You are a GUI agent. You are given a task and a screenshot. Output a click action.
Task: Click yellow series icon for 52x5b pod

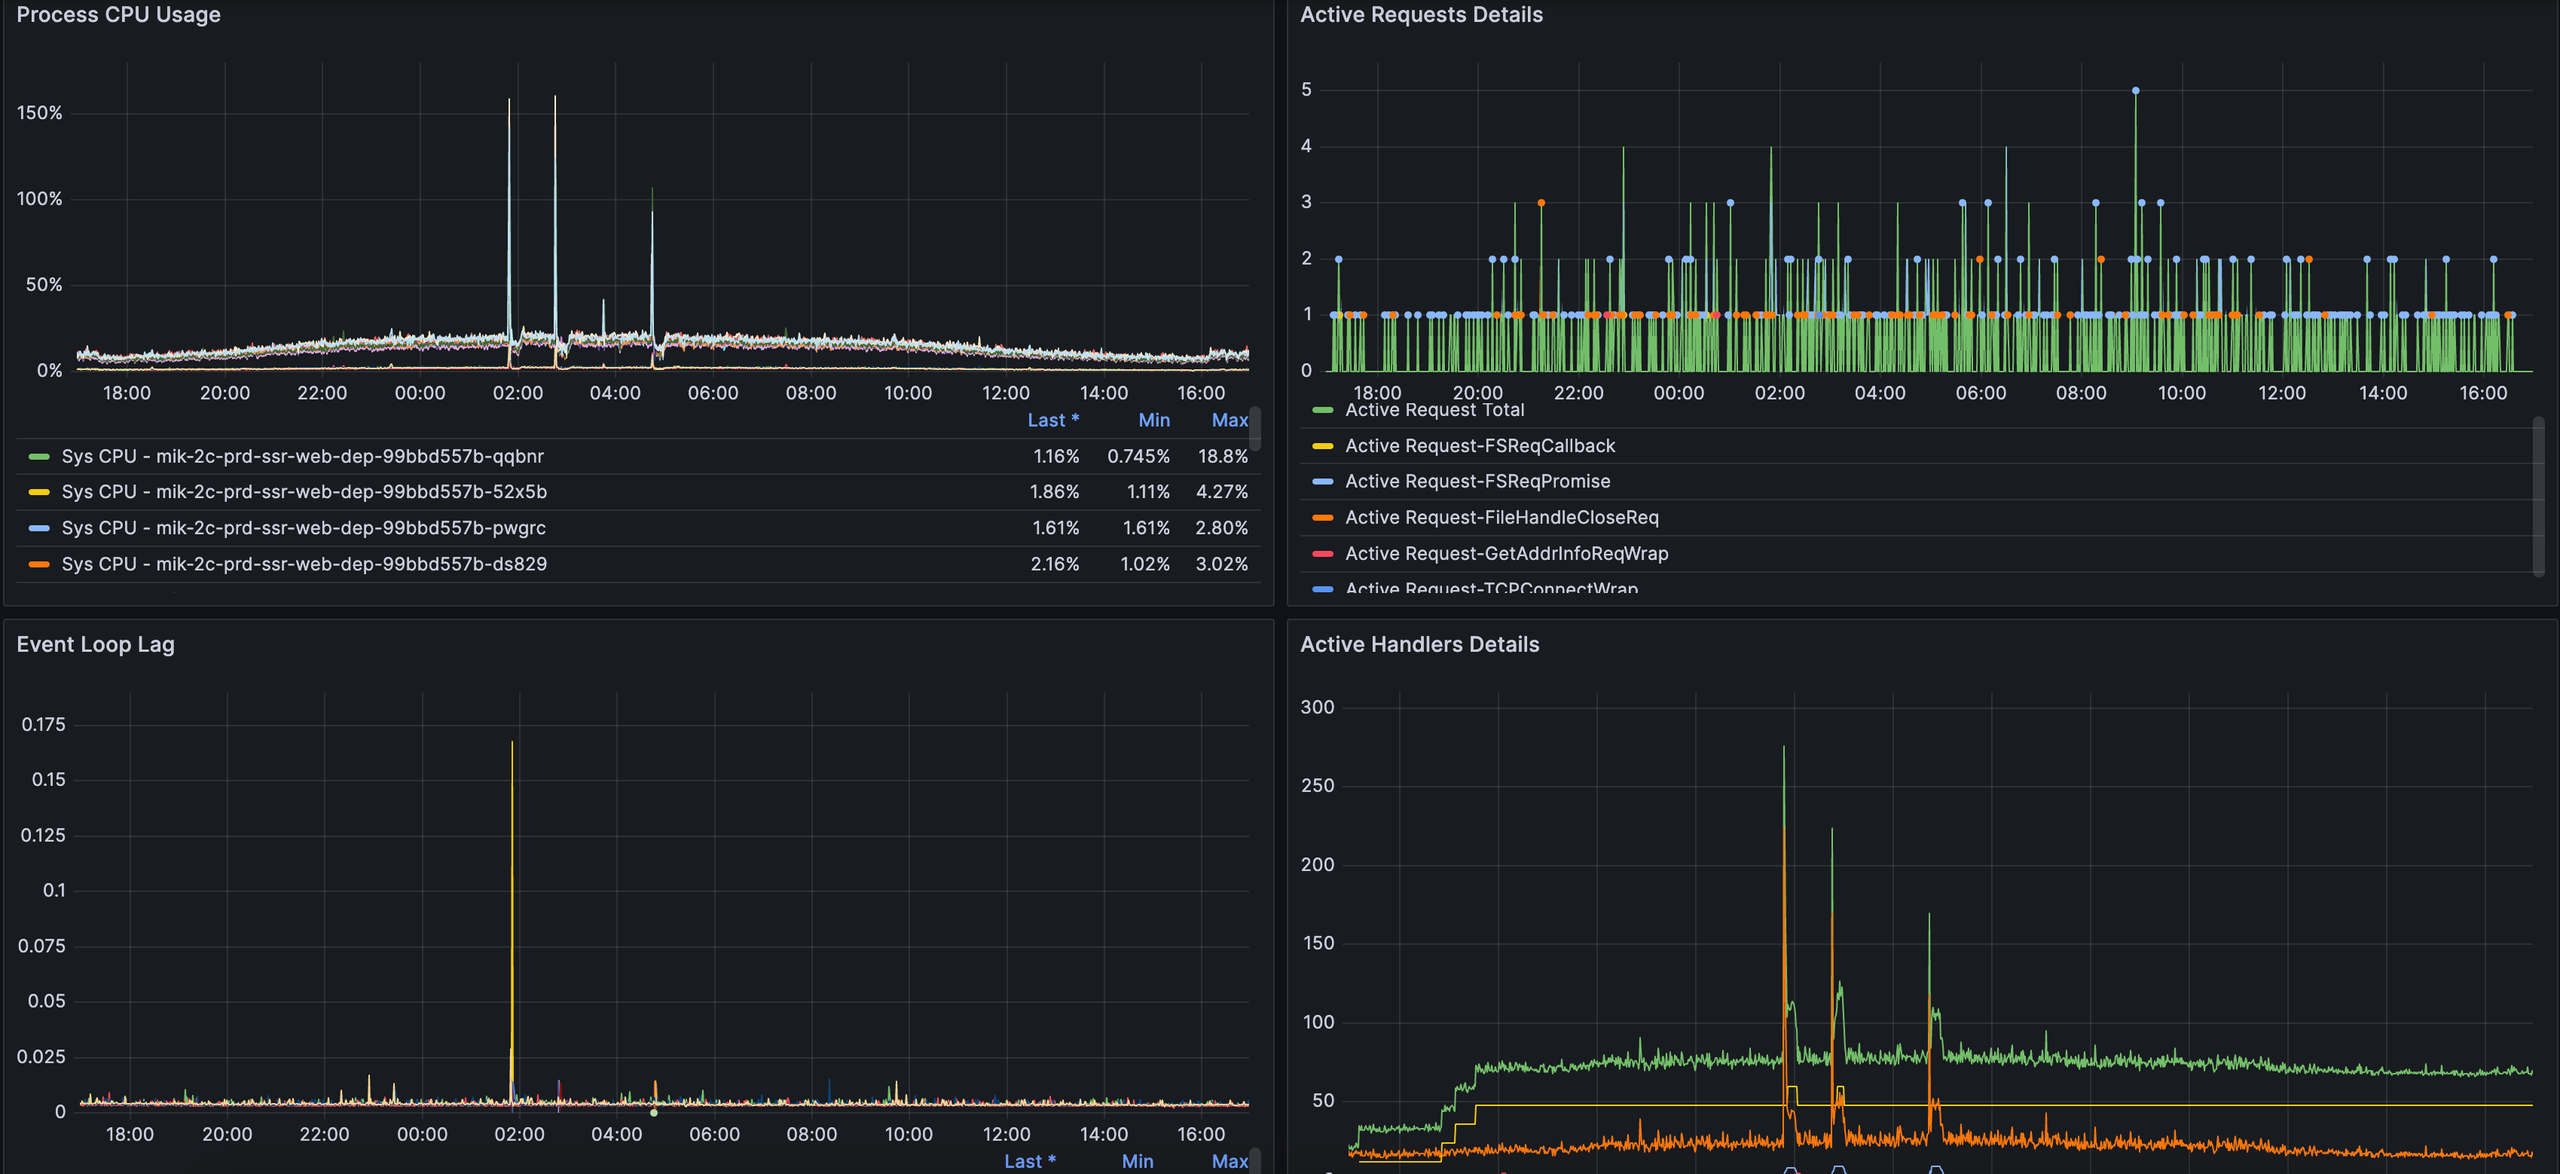tap(39, 492)
